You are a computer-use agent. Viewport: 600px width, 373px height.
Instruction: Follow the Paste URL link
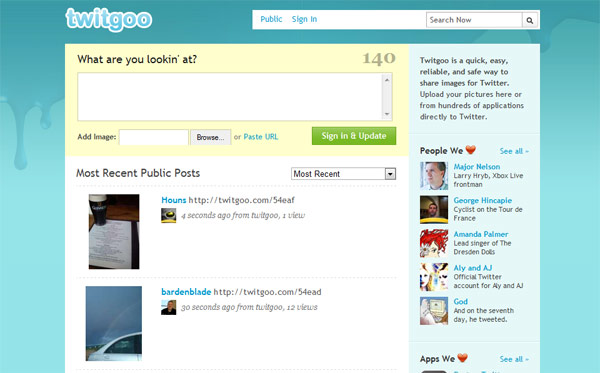[x=261, y=137]
